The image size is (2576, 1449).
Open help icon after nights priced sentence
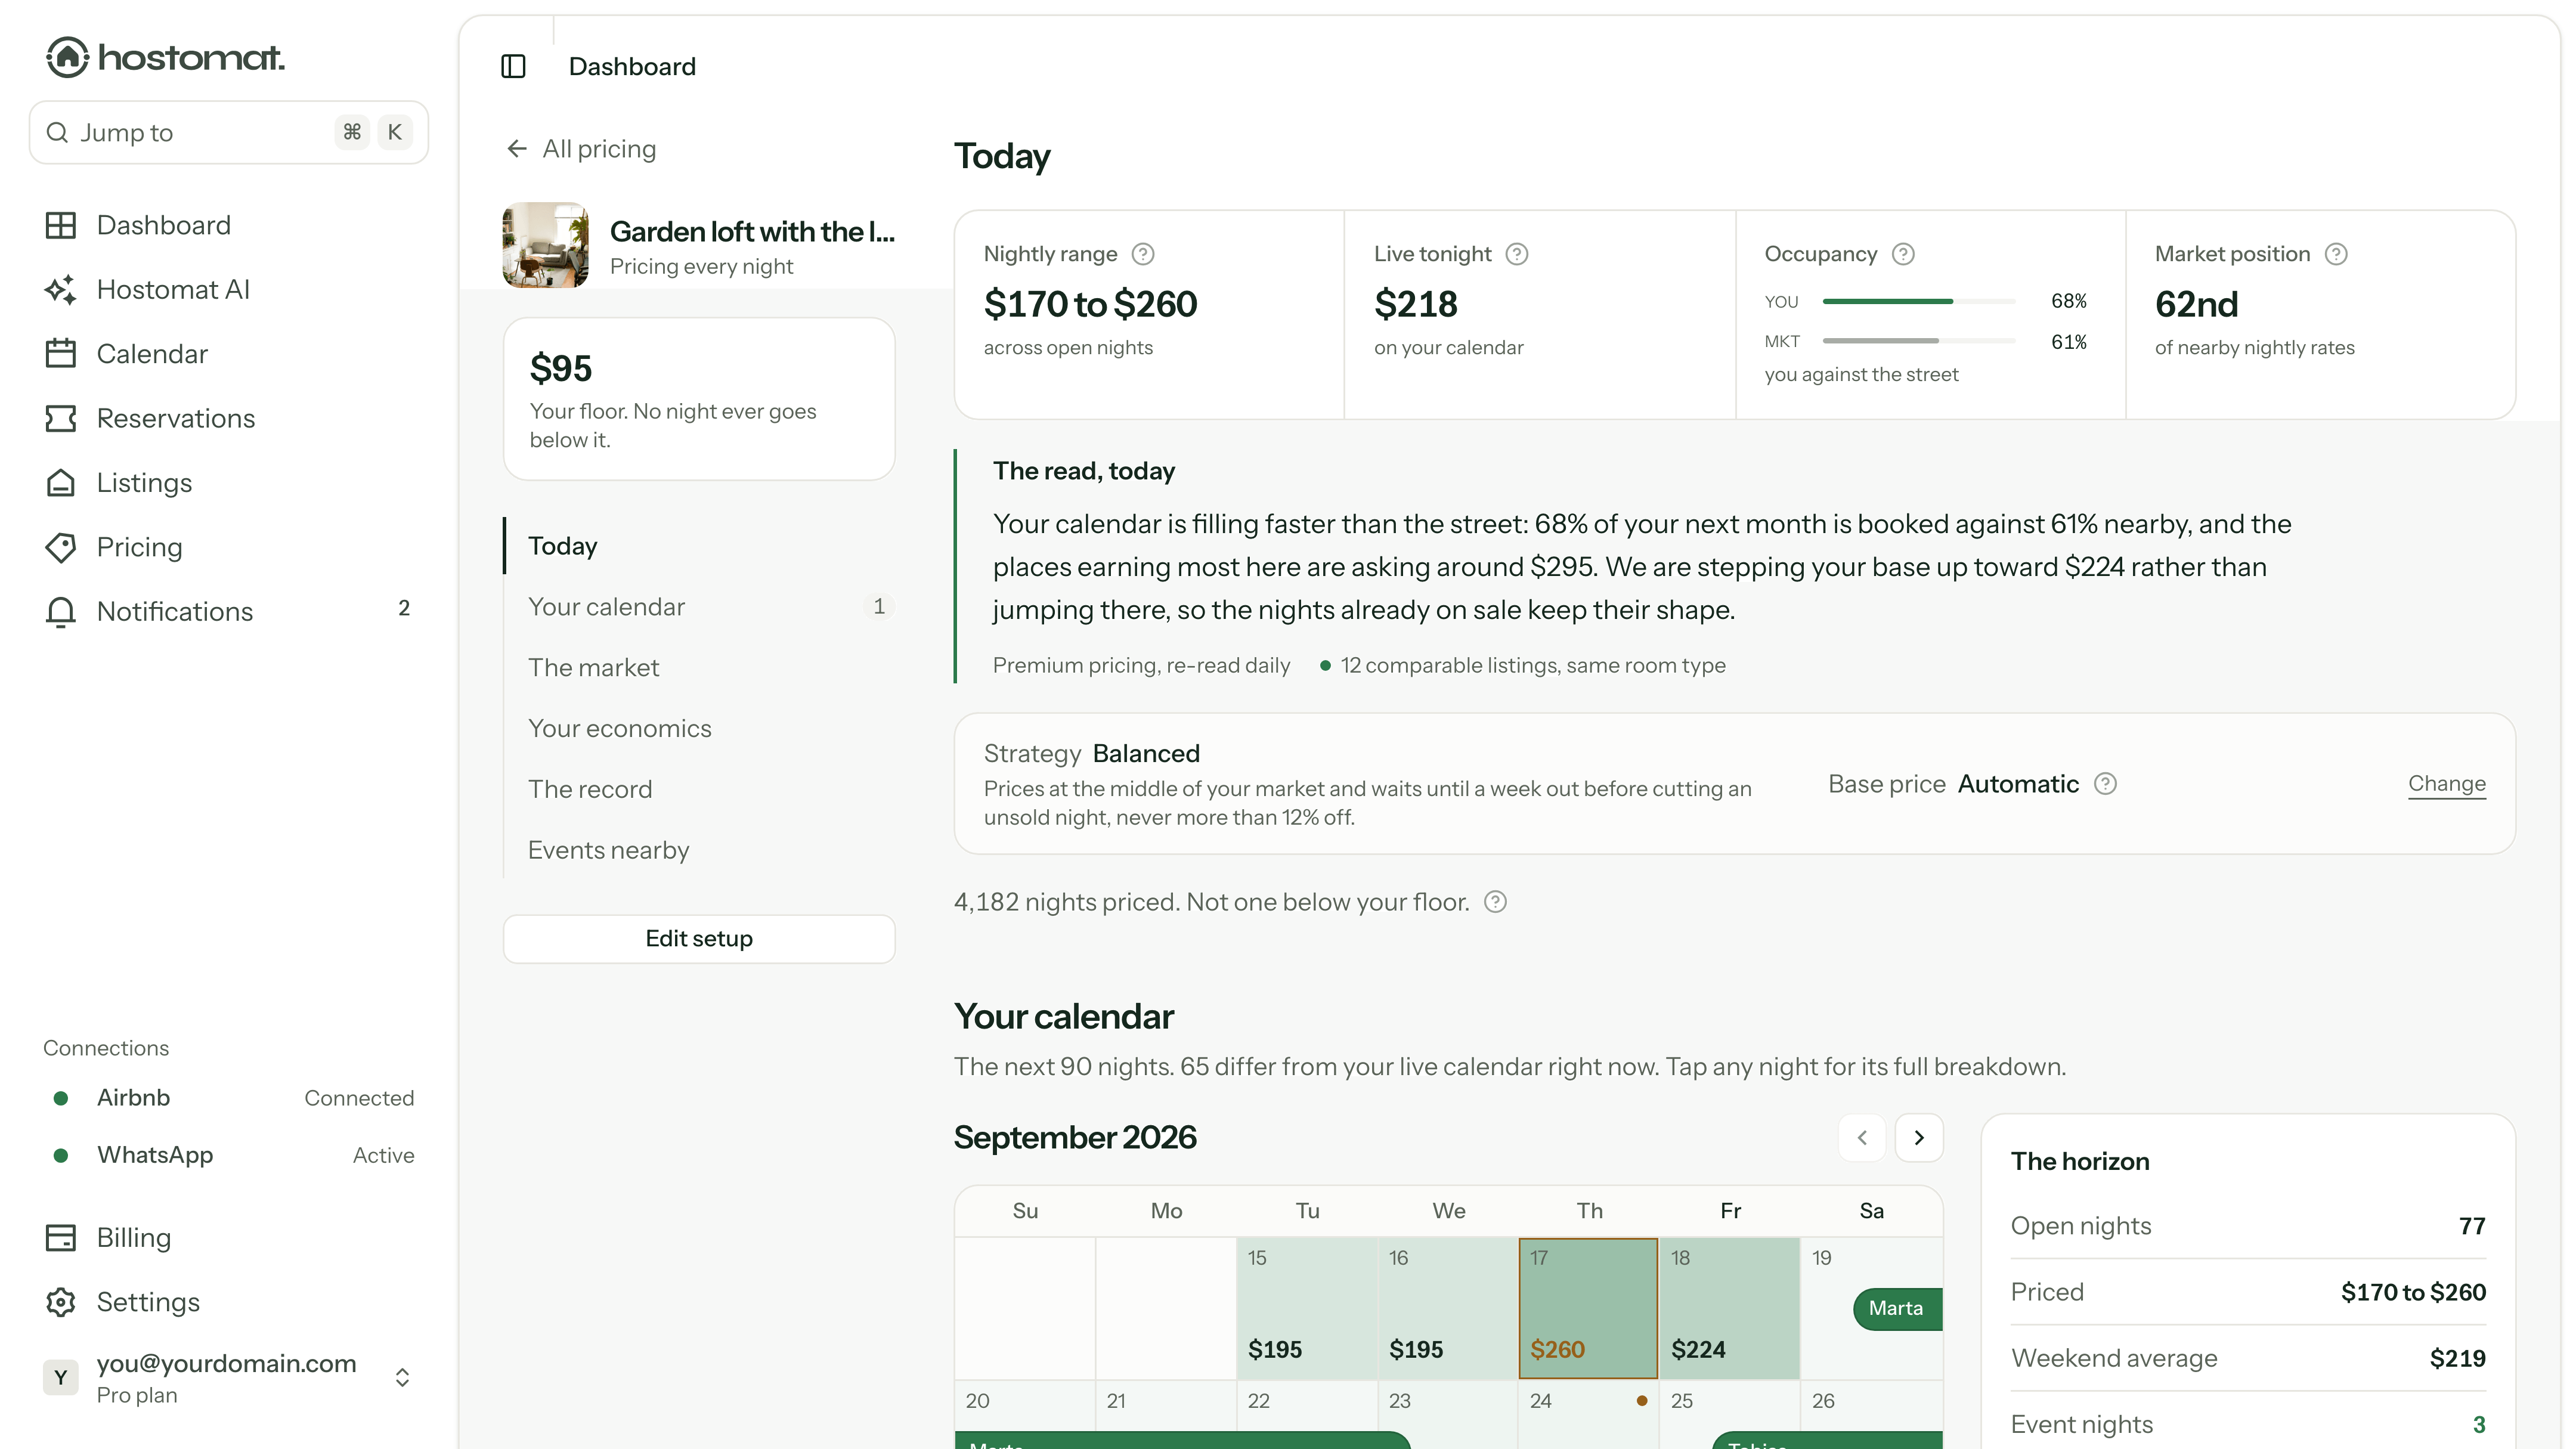coord(1495,902)
